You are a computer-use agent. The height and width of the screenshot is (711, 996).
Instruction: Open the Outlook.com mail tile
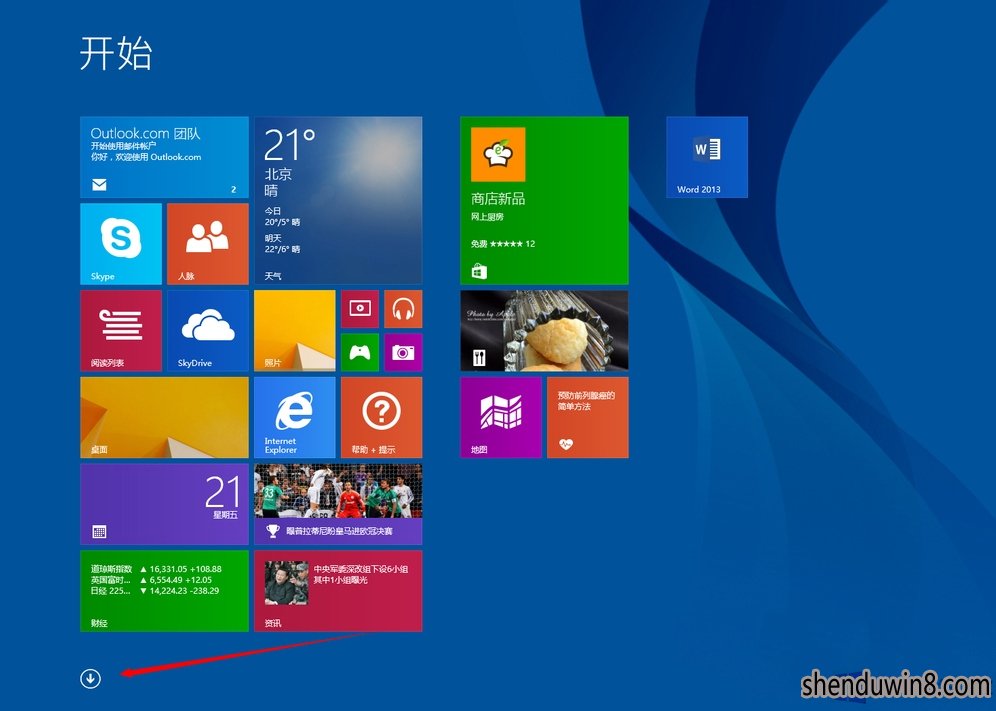(x=164, y=157)
